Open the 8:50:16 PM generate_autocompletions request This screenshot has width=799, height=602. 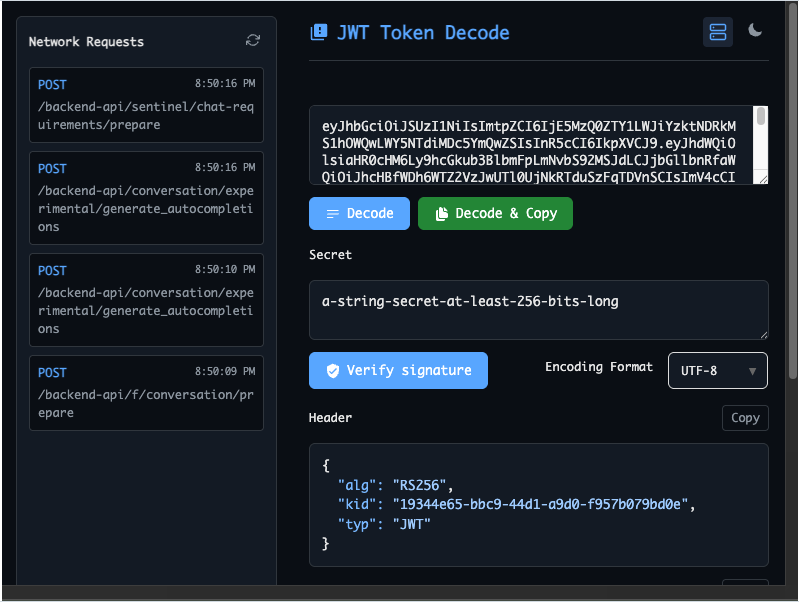pos(146,198)
